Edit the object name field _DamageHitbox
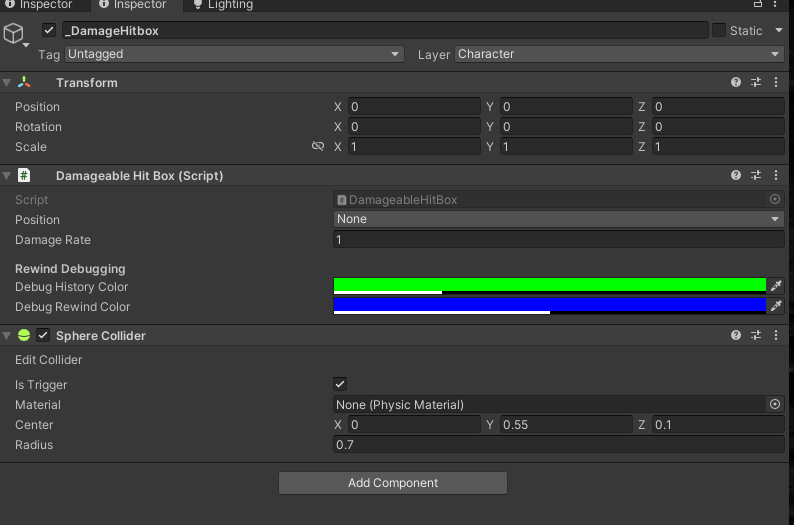 [x=385, y=30]
